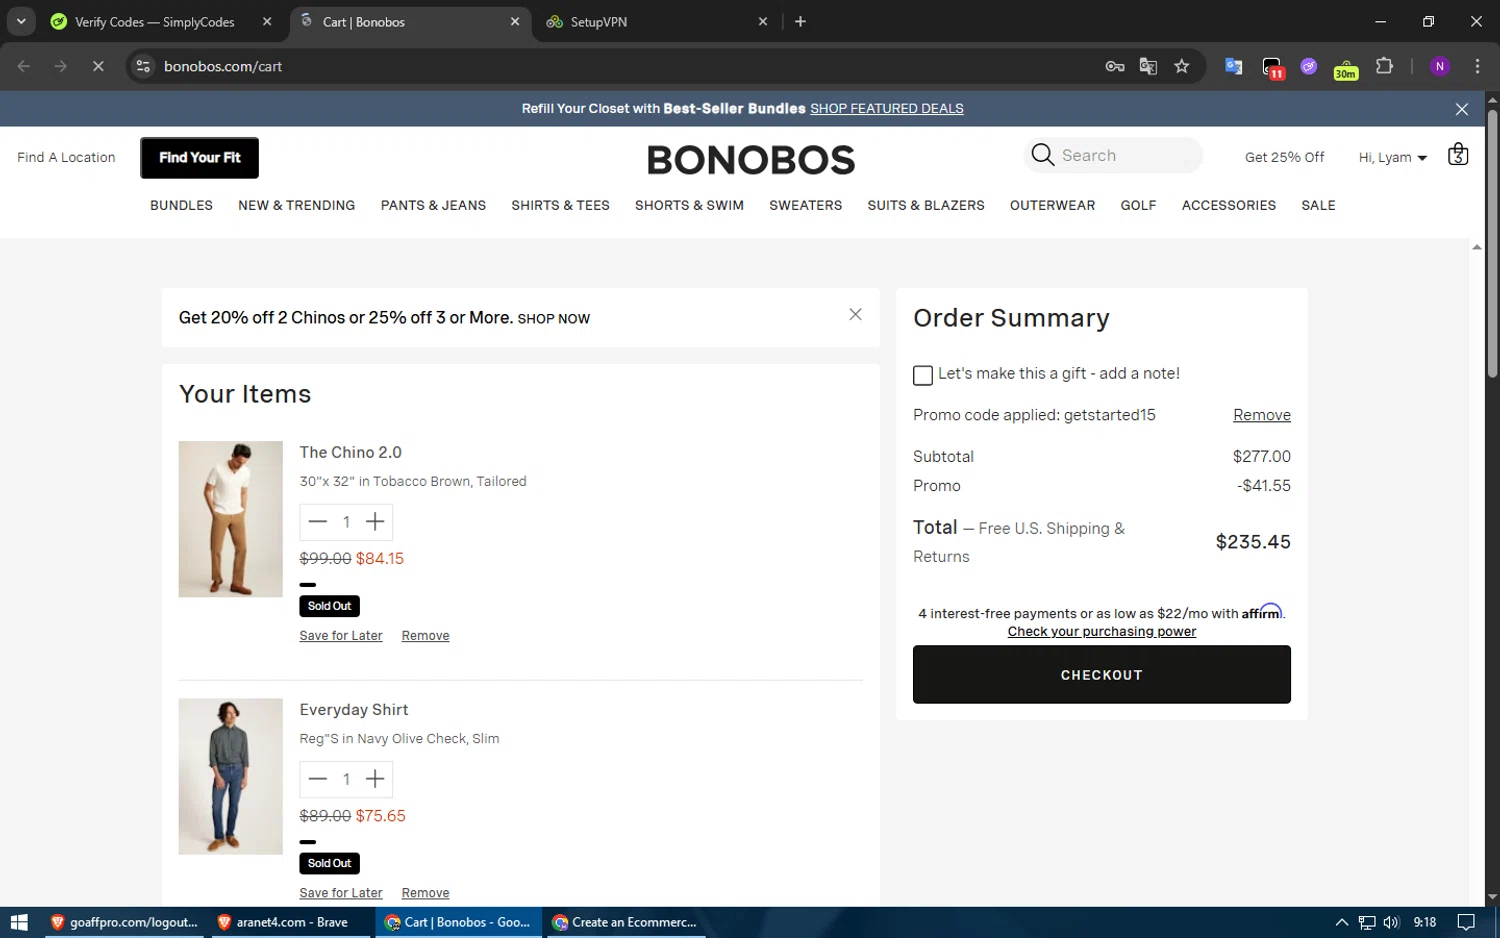Open PANTS & JEANS menu

coord(433,205)
